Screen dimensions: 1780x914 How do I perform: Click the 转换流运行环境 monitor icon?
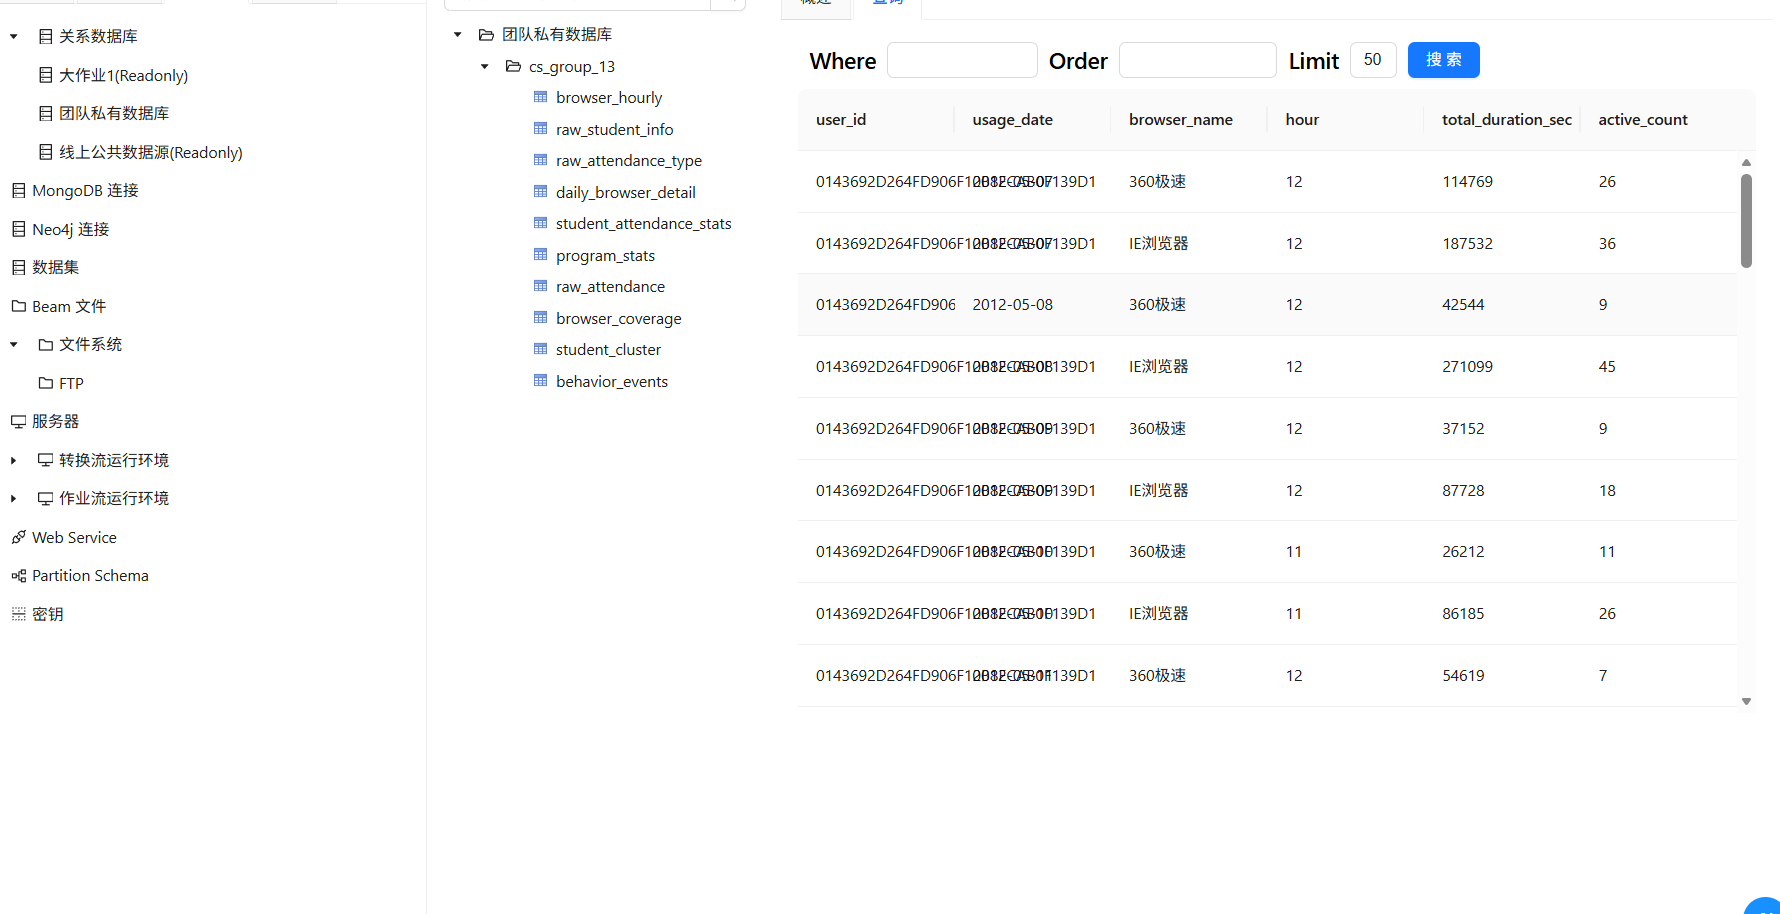click(x=45, y=460)
